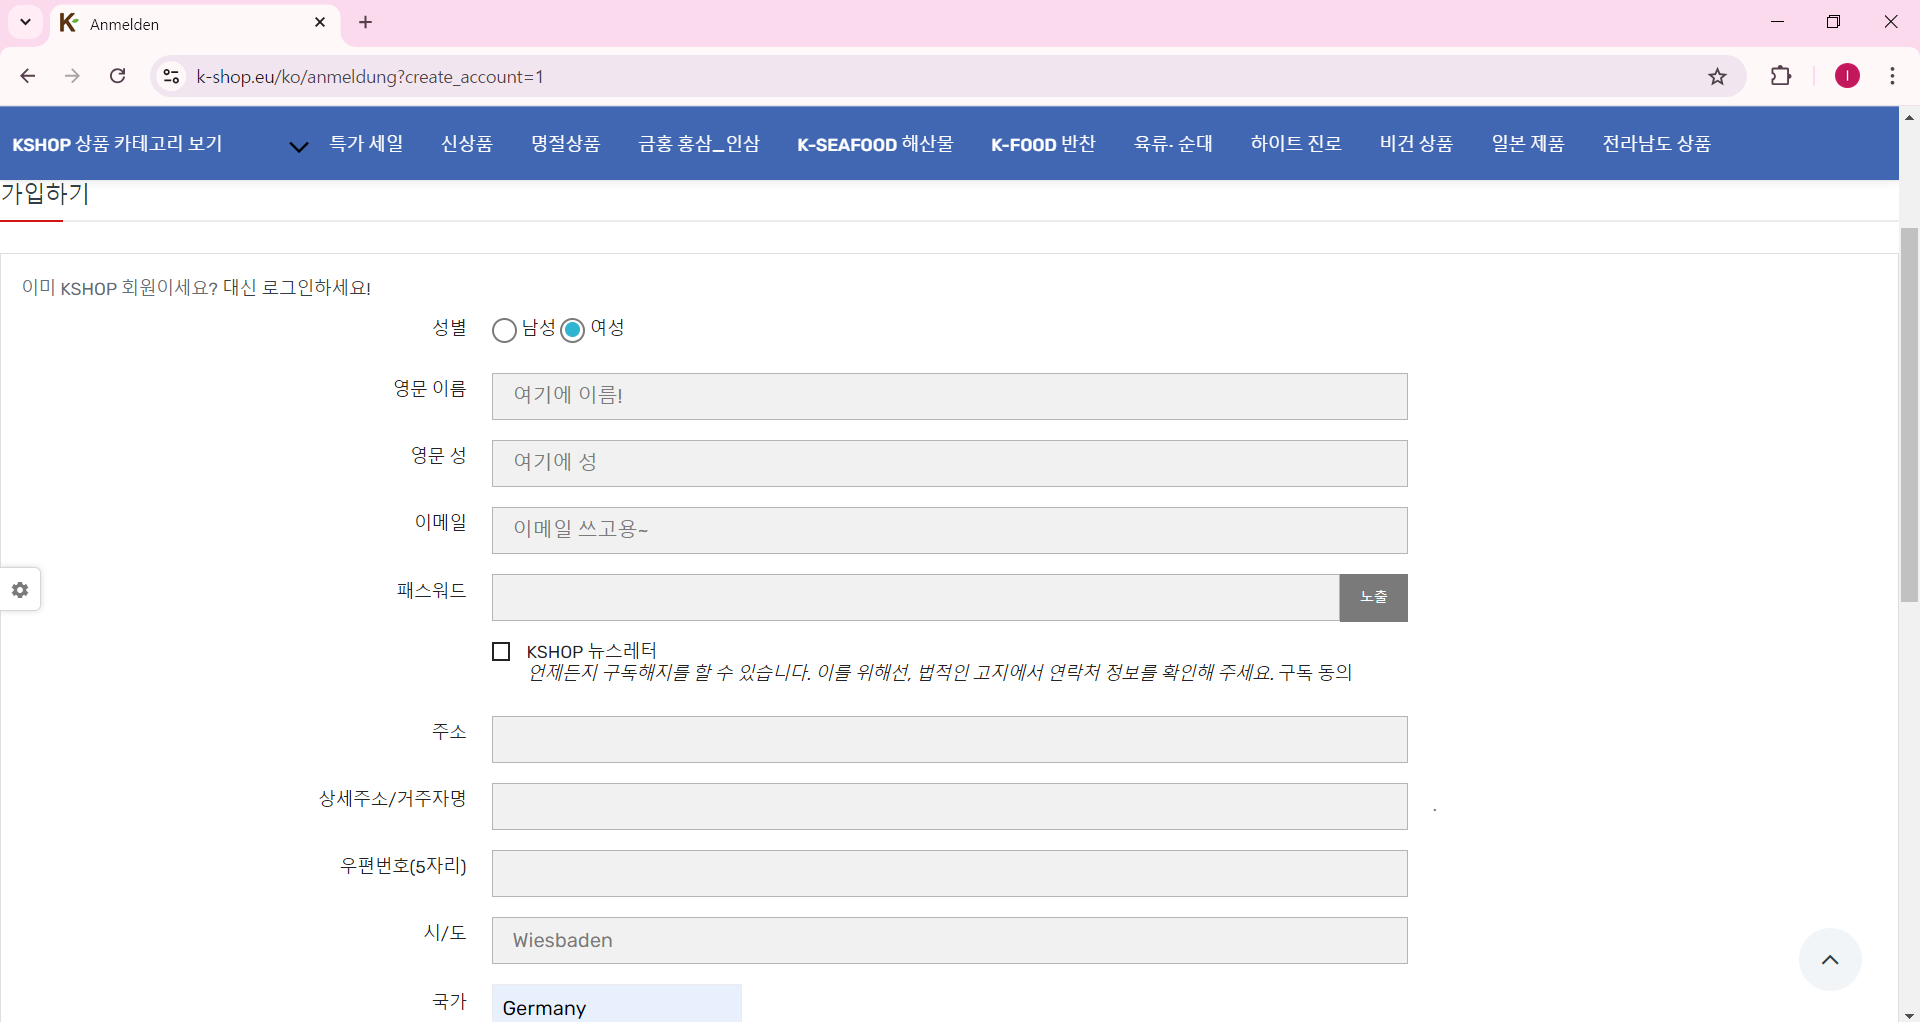The image size is (1920, 1022).
Task: Close the Anmelden tab
Action: 320,22
